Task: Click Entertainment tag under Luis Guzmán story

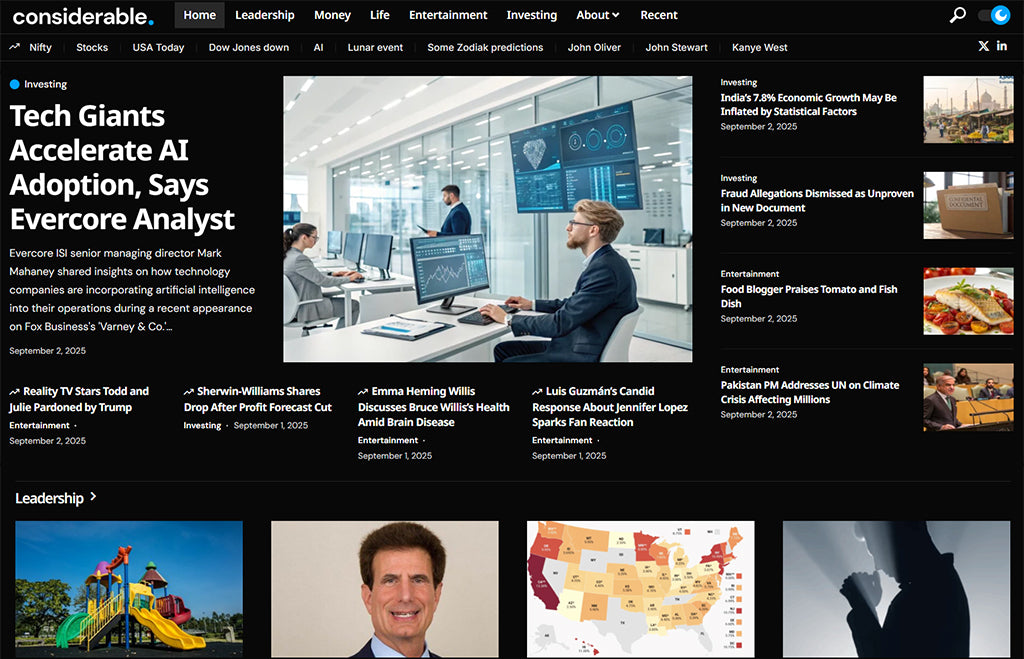Action: point(562,440)
